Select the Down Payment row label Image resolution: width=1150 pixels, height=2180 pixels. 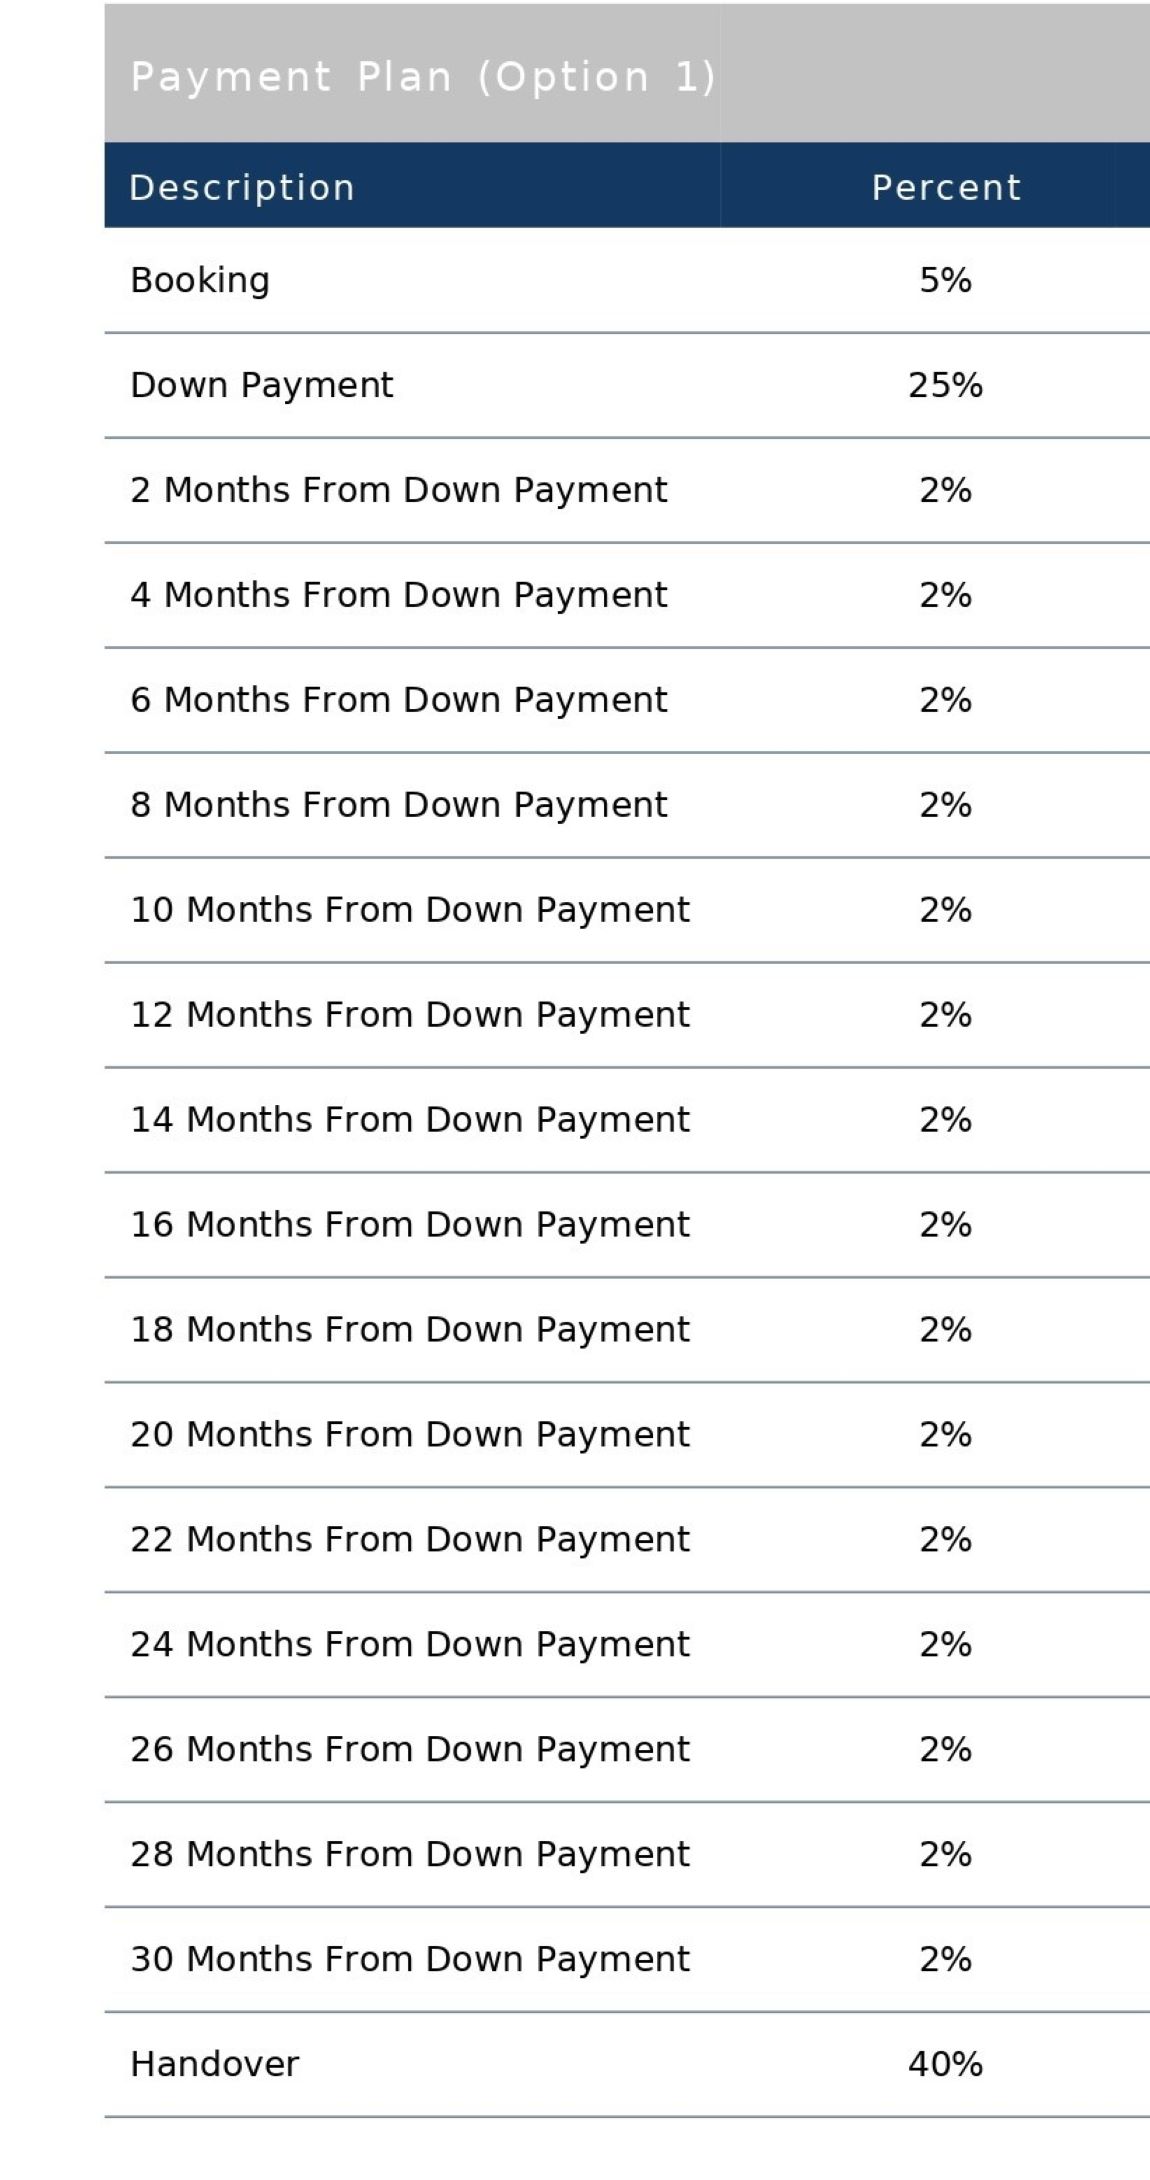click(262, 385)
